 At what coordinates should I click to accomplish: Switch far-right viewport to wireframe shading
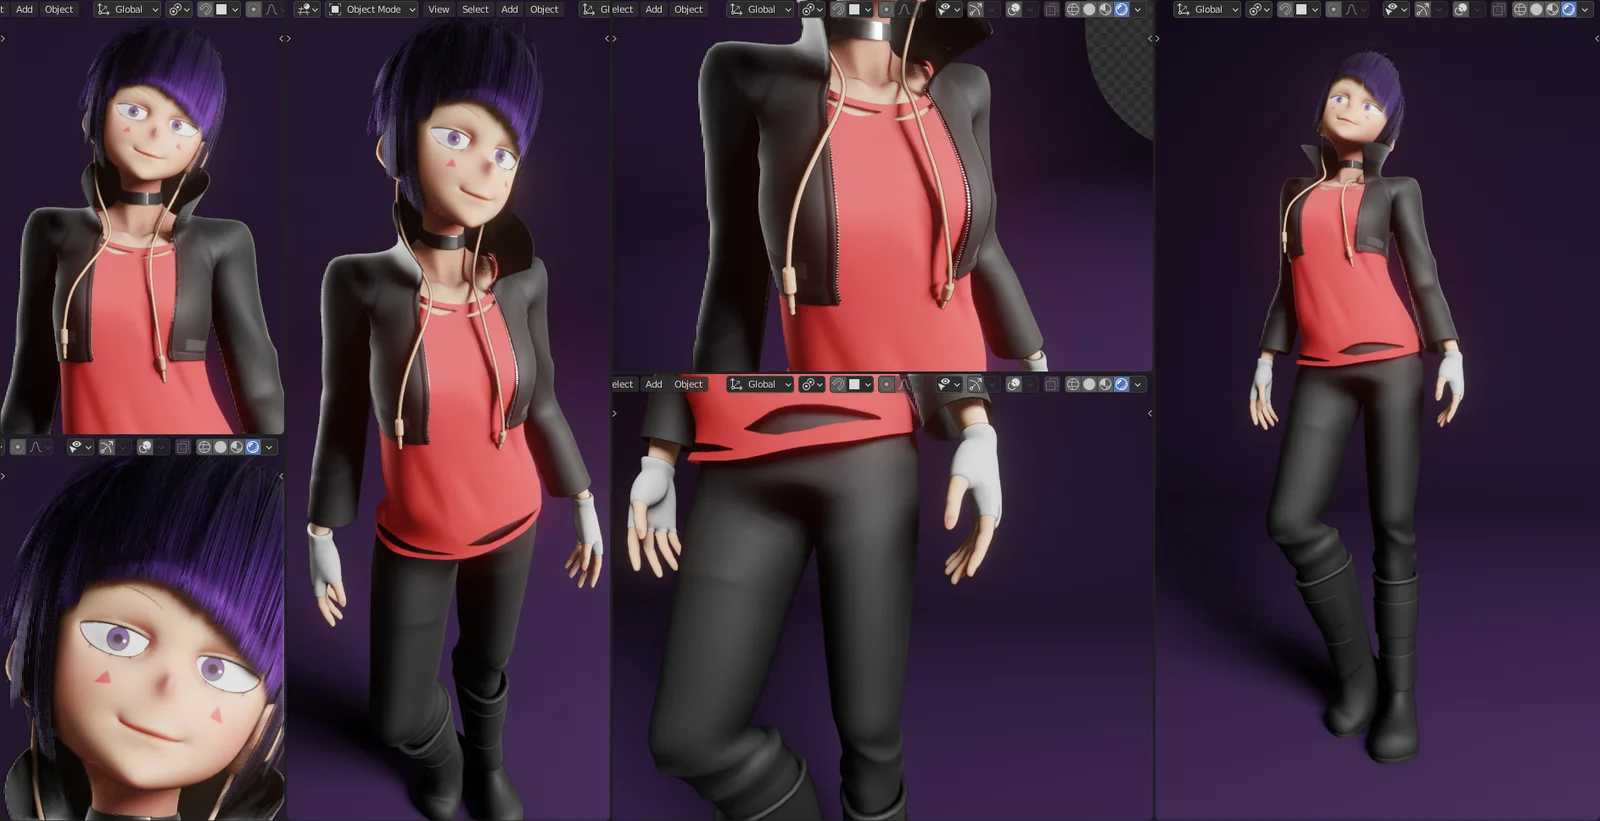click(x=1520, y=9)
